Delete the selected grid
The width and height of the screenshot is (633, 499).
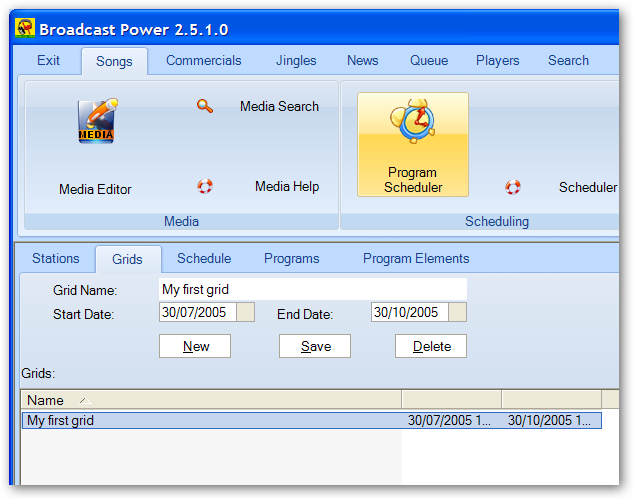tap(431, 346)
